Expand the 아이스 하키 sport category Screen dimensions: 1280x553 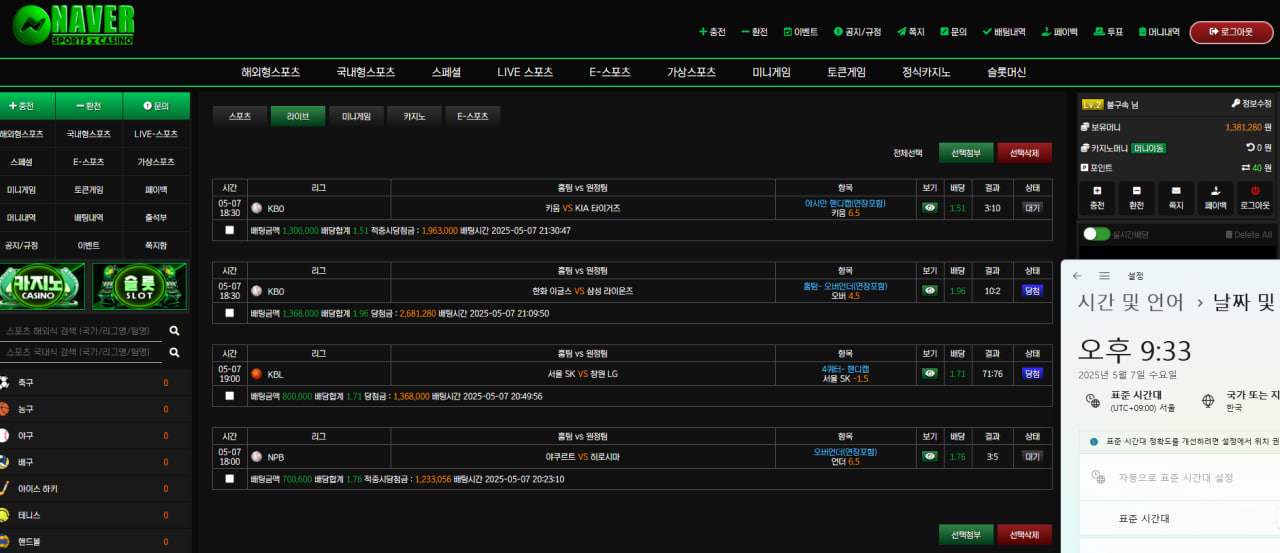[38, 489]
